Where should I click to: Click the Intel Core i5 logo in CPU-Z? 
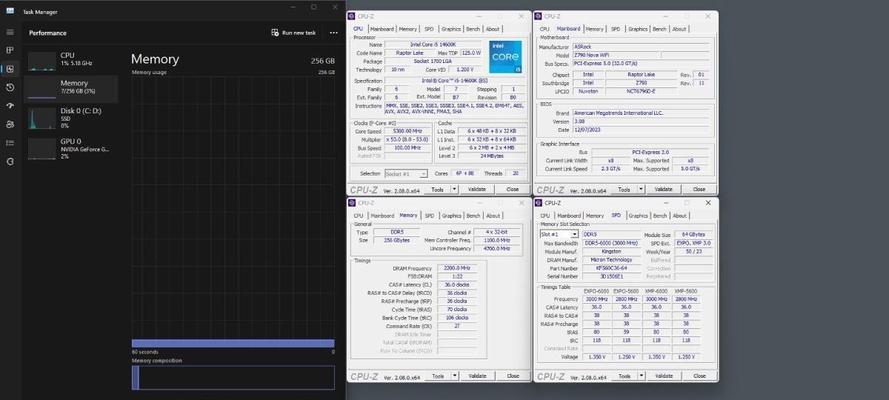coord(505,57)
